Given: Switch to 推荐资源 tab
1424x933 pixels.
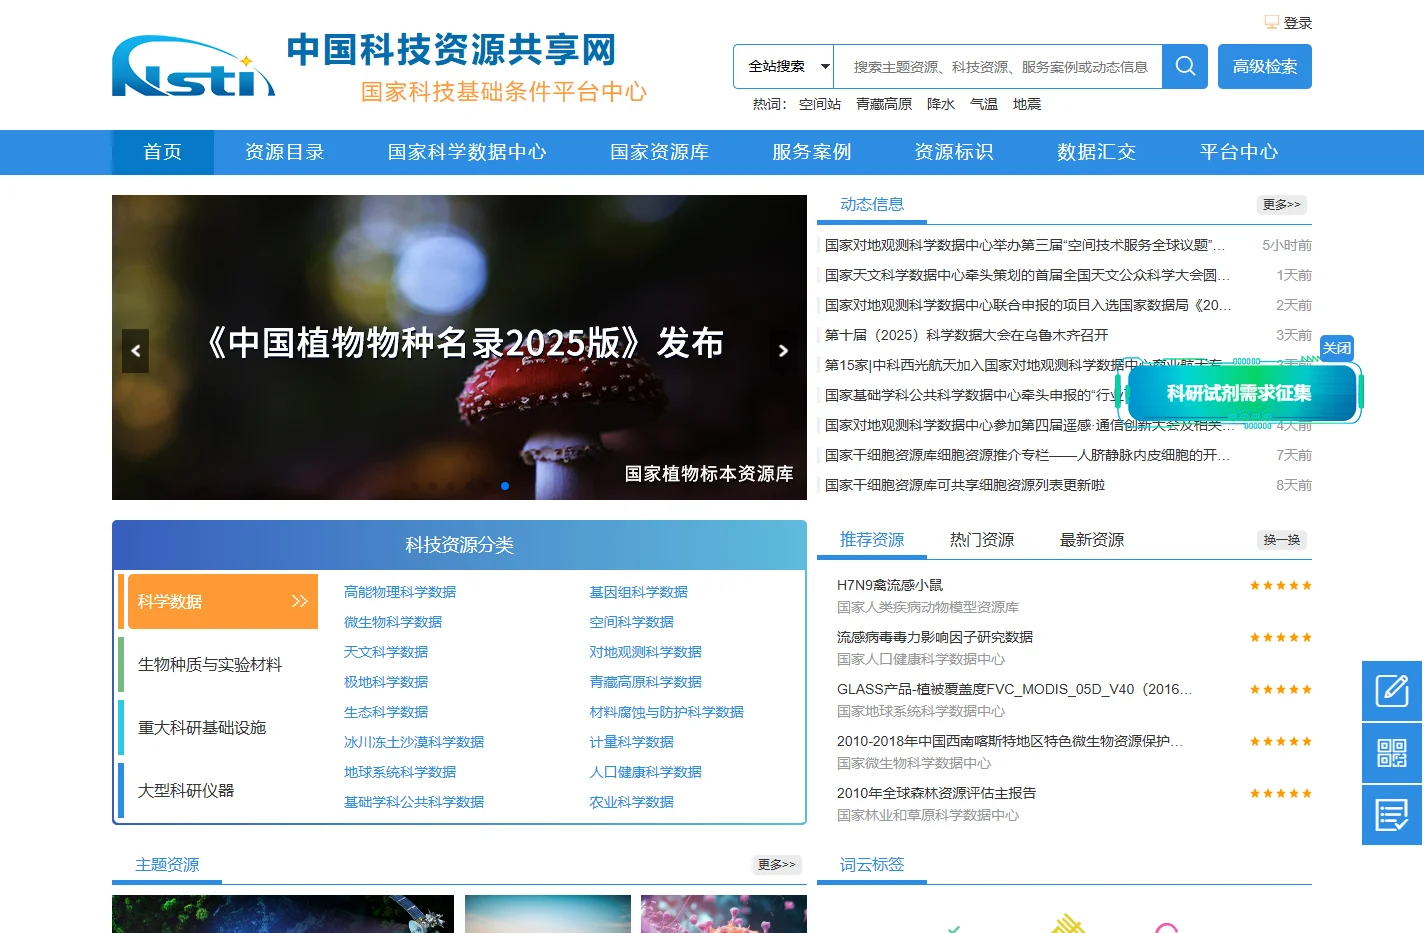Looking at the screenshot, I should point(872,540).
